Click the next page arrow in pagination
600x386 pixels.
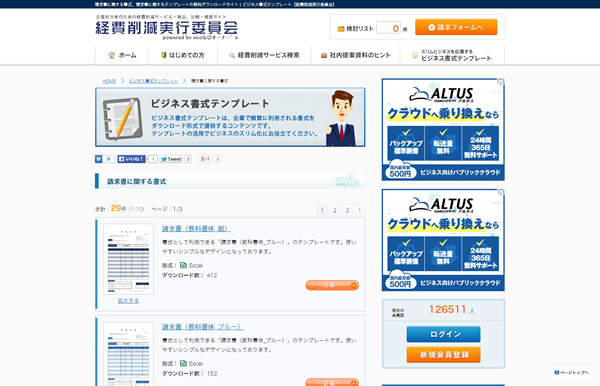click(360, 210)
